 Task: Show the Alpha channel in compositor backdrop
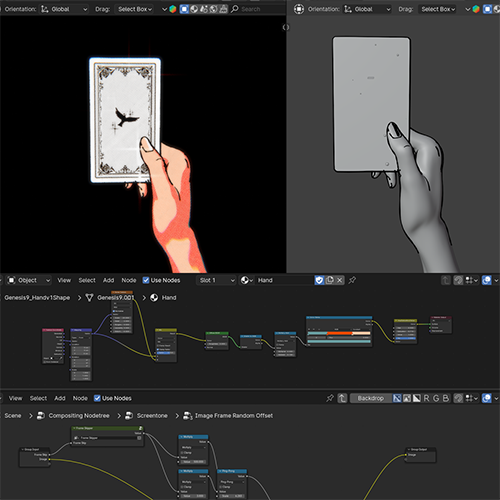[x=417, y=398]
